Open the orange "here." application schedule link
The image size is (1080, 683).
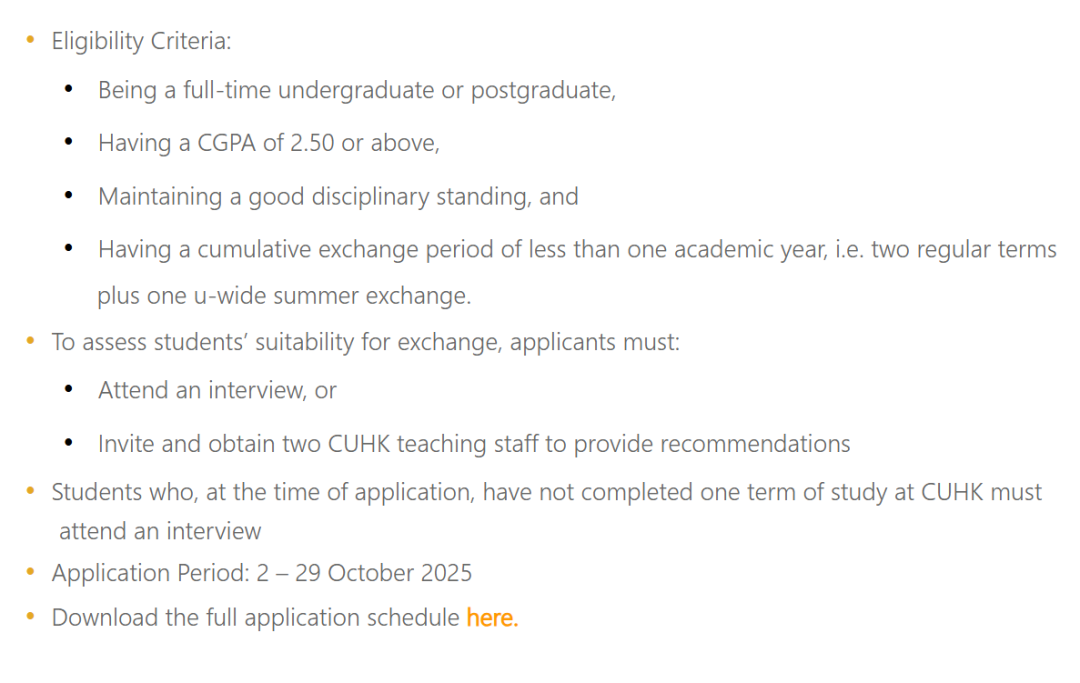(x=492, y=618)
